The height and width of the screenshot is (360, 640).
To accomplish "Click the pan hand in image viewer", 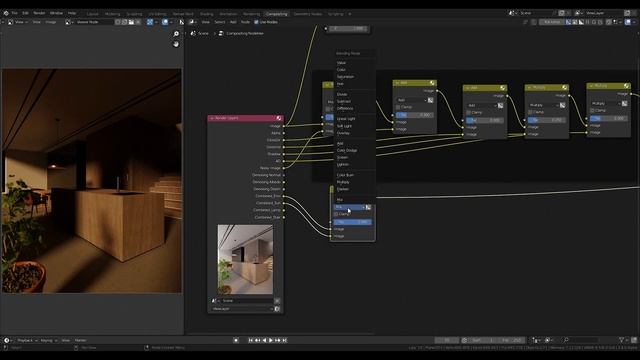I will pyautogui.click(x=176, y=44).
